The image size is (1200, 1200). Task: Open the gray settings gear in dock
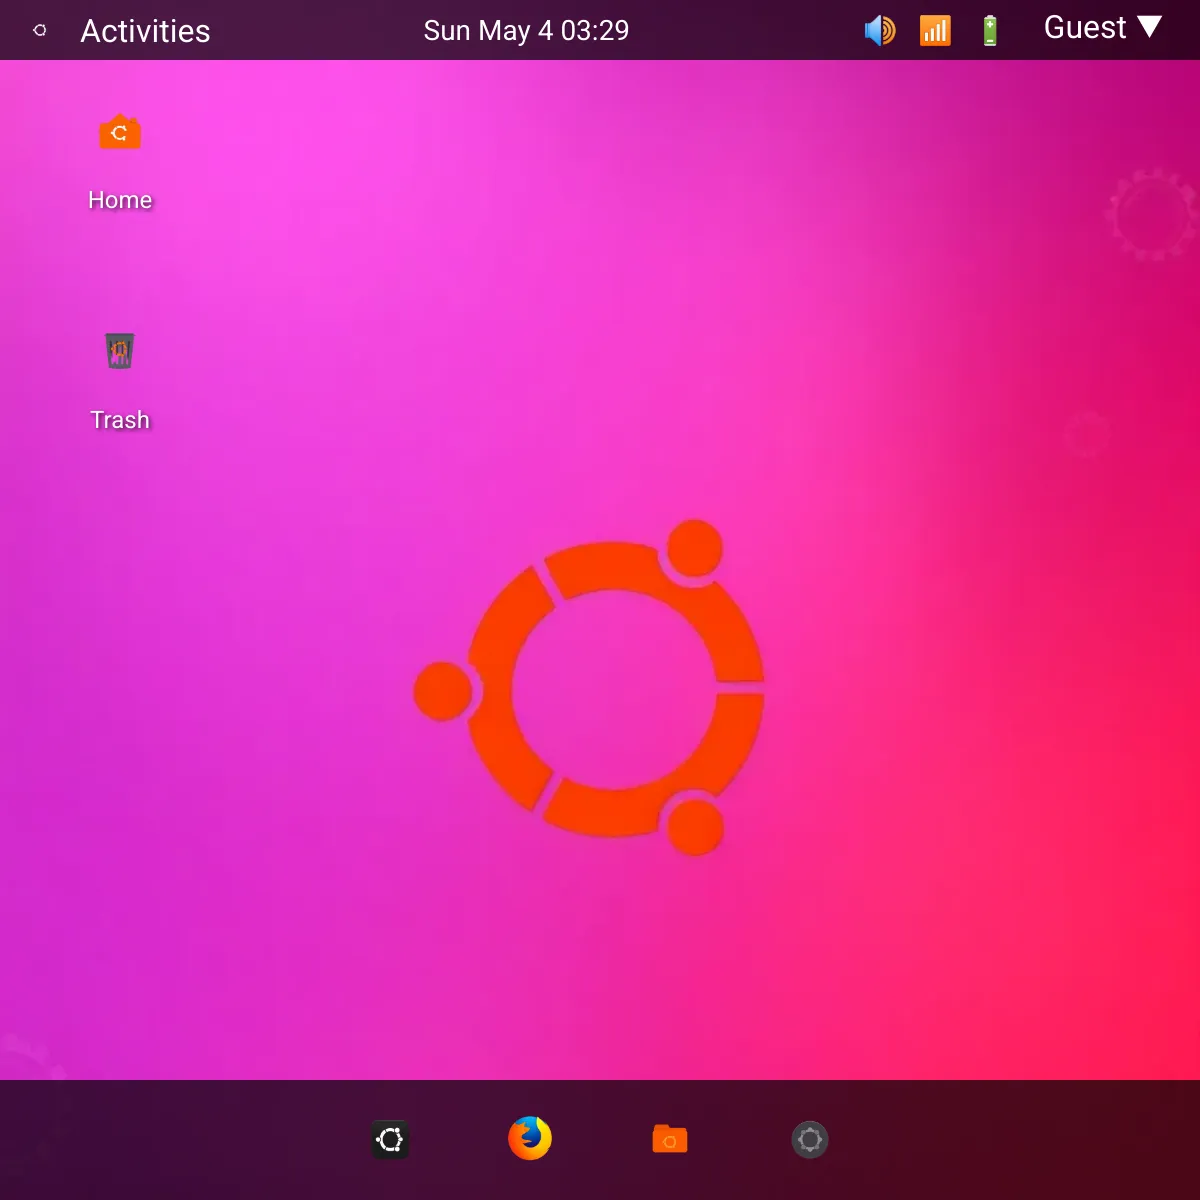(x=810, y=1139)
